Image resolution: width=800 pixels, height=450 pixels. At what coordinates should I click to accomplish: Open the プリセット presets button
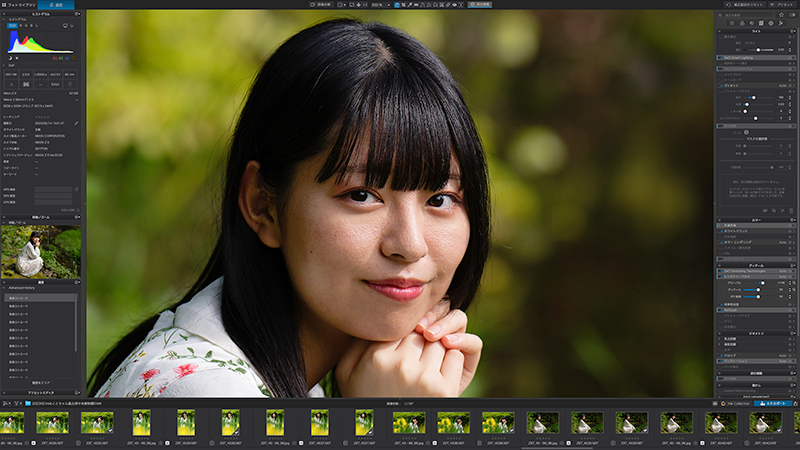coord(782,5)
